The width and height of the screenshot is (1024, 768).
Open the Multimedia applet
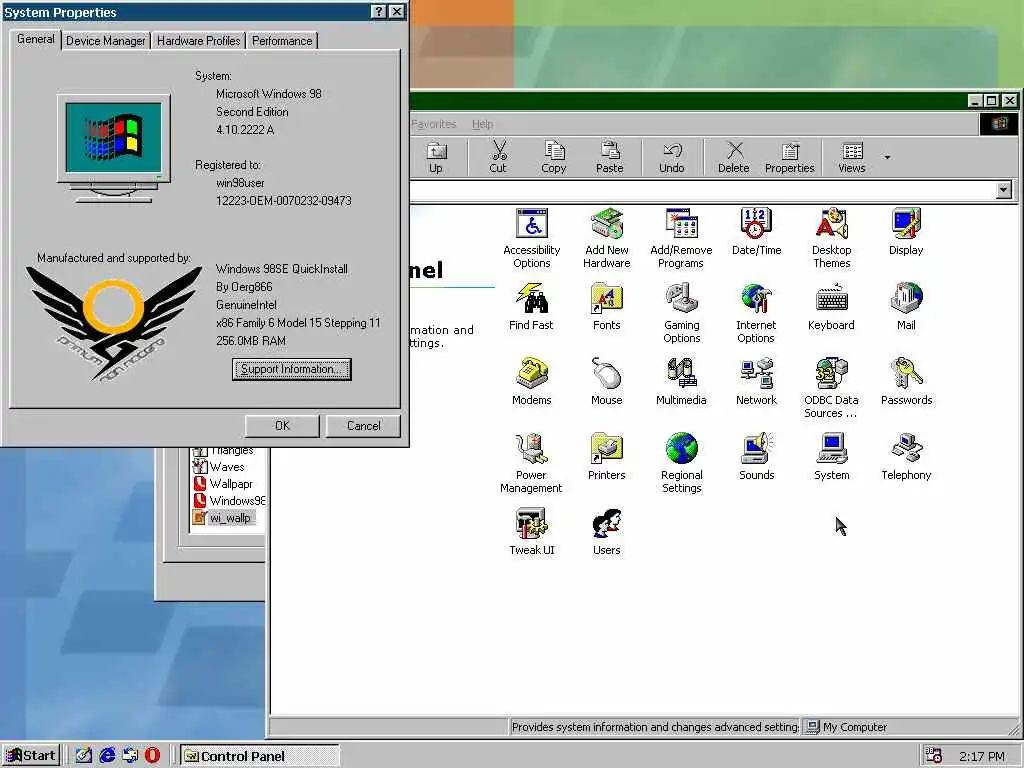[x=681, y=382]
